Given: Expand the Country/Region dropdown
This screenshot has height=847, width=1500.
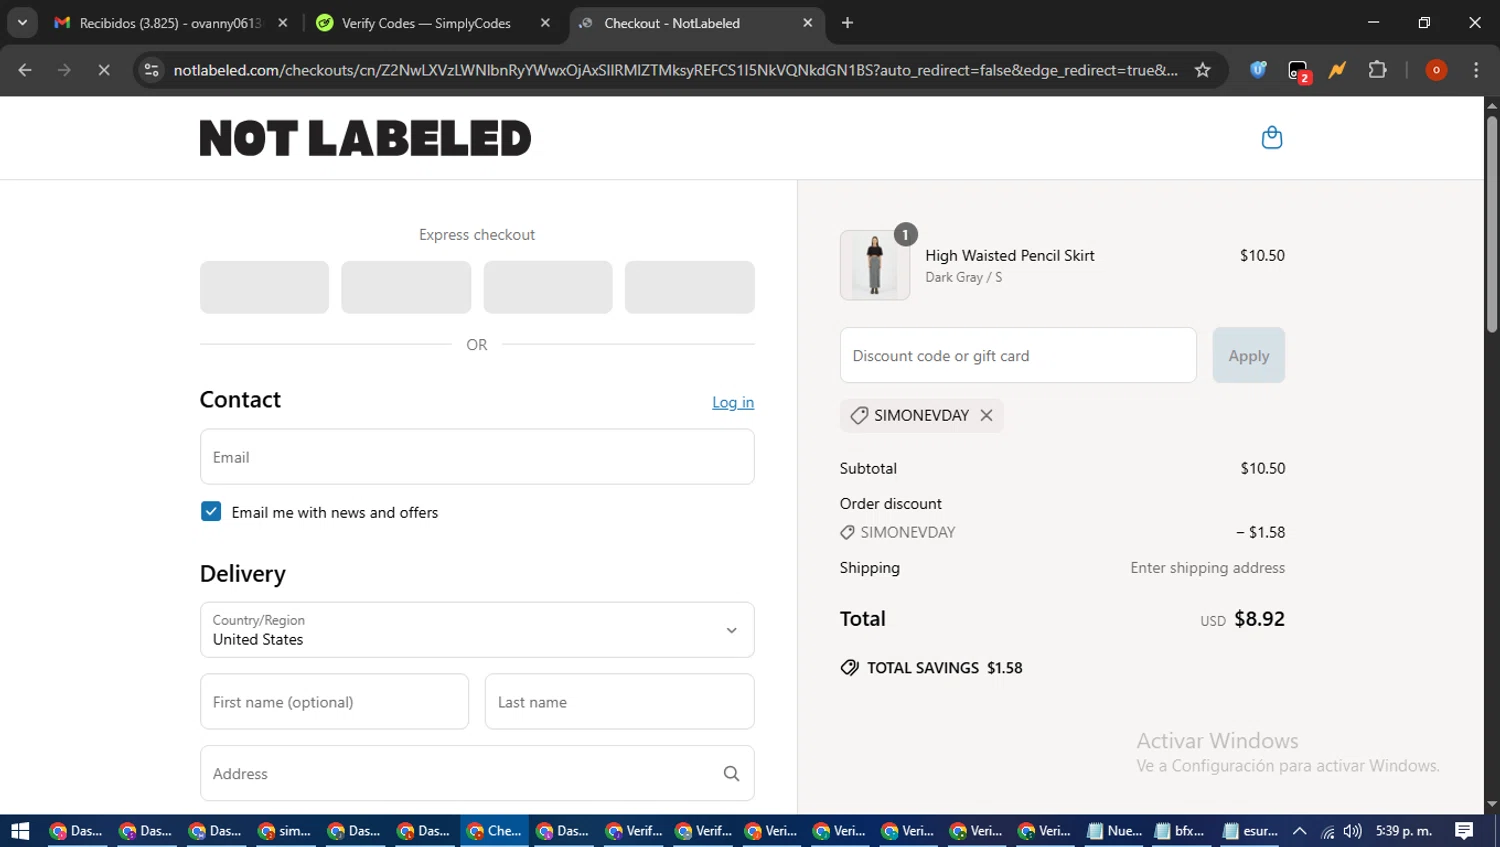Looking at the screenshot, I should coord(477,630).
